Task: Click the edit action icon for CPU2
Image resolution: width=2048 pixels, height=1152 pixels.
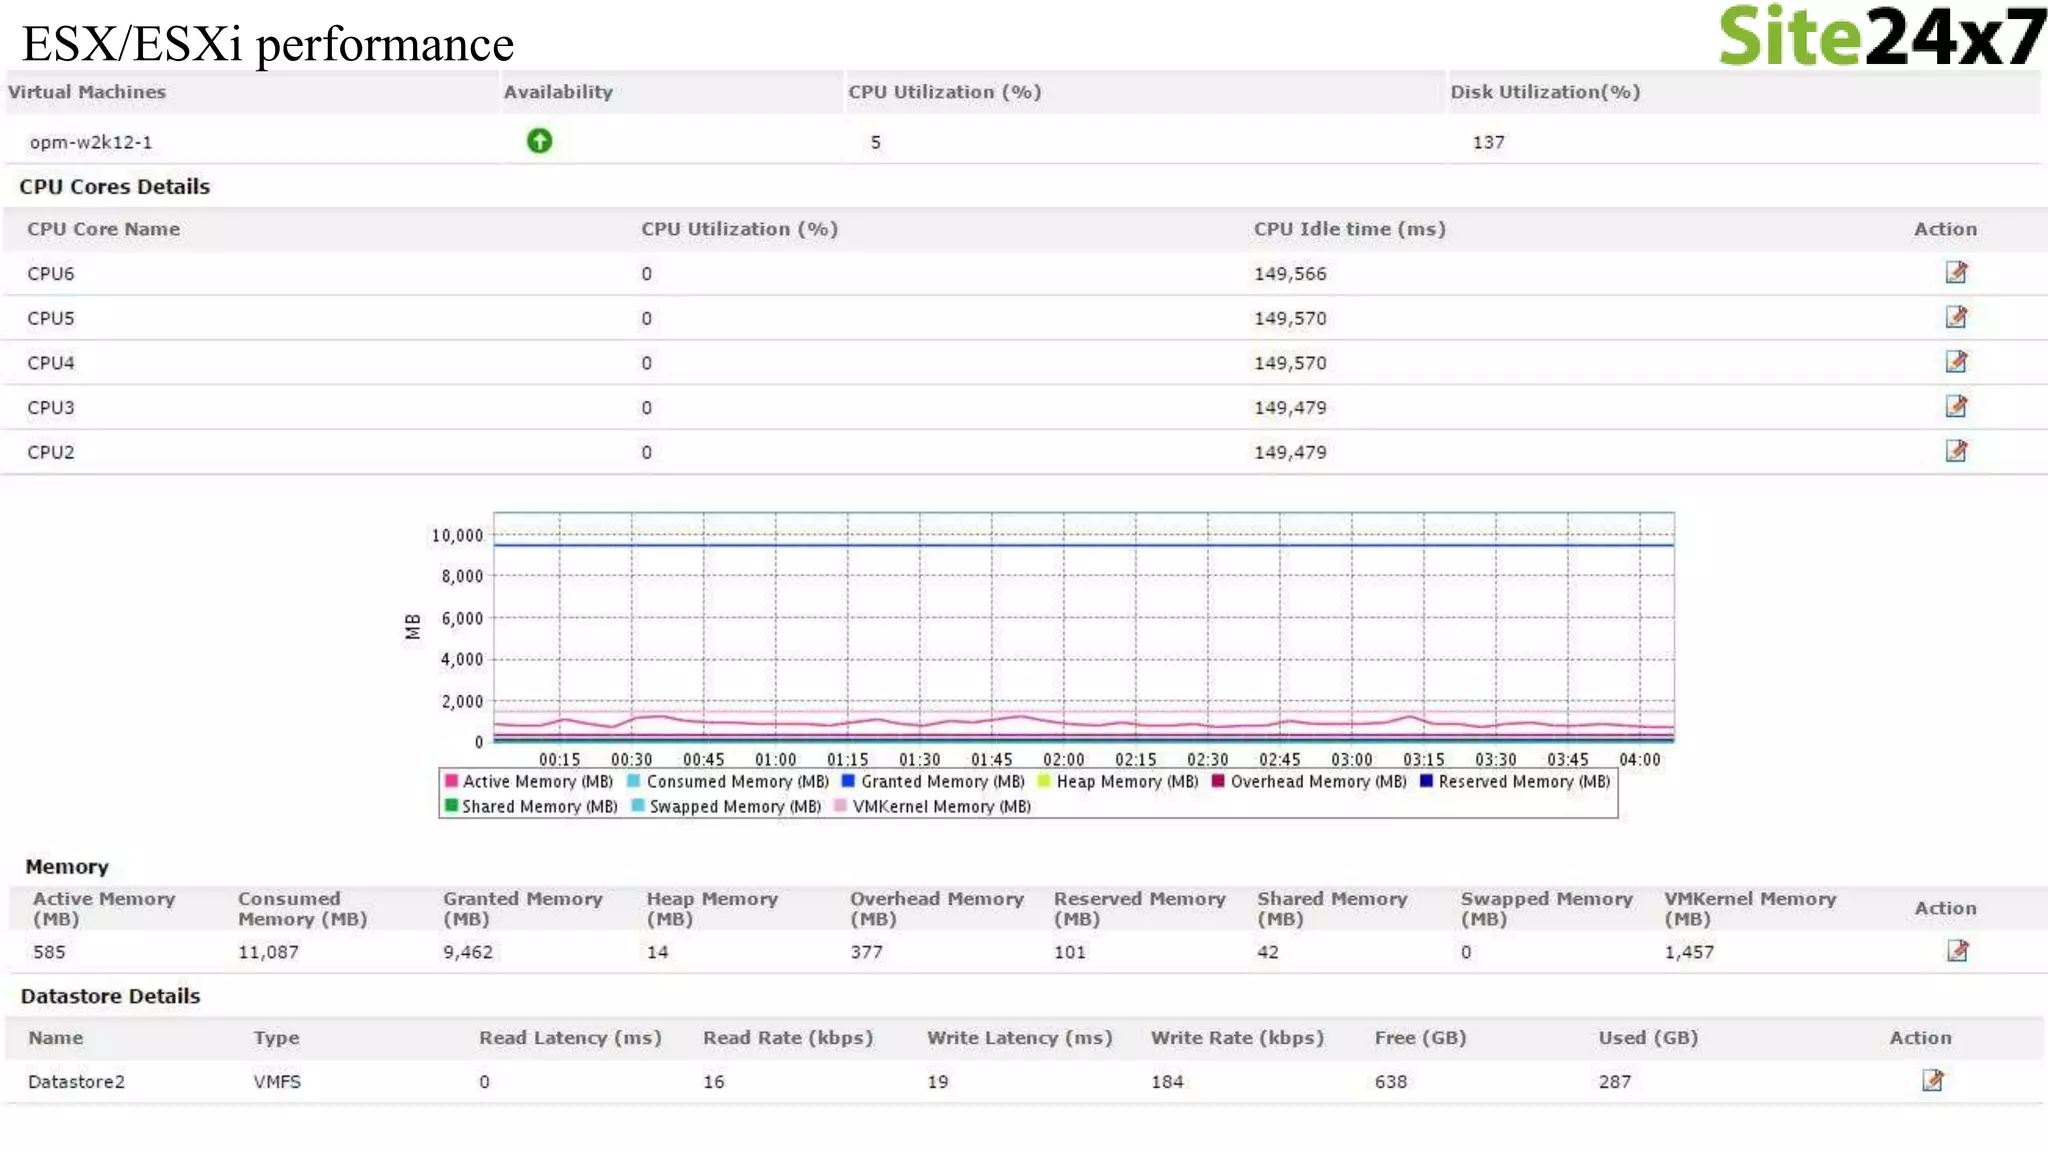Action: (1956, 451)
